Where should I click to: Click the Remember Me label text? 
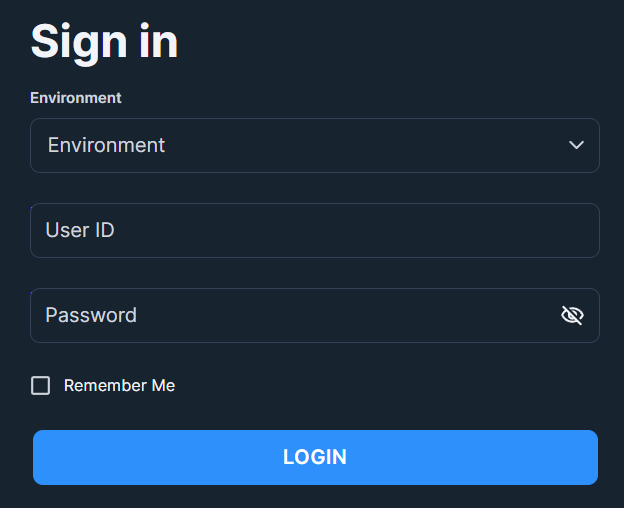(x=119, y=385)
